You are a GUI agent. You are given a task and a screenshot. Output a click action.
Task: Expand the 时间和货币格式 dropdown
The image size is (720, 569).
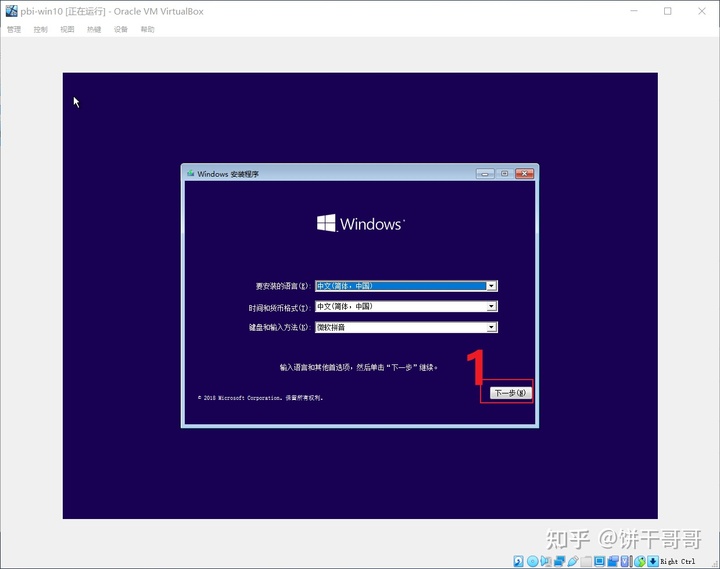coord(491,306)
